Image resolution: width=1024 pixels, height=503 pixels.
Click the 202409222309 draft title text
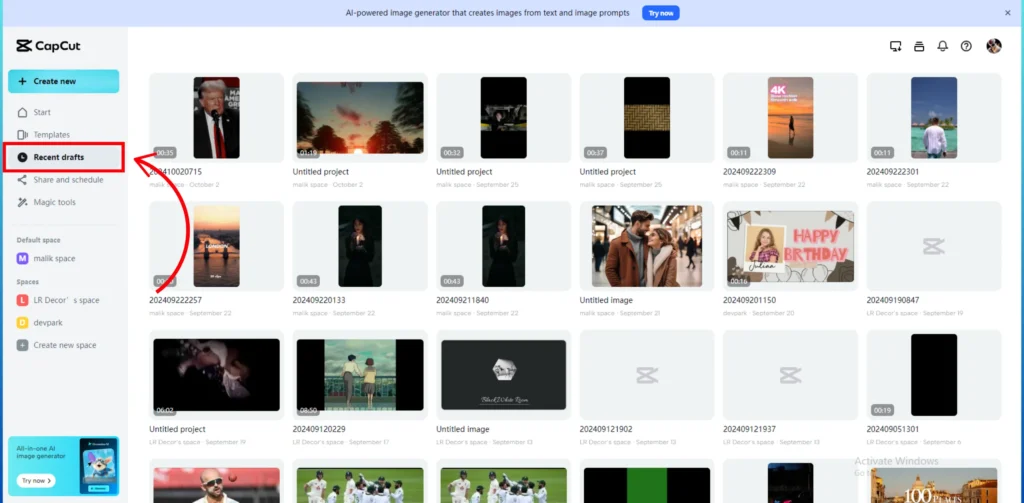click(749, 172)
